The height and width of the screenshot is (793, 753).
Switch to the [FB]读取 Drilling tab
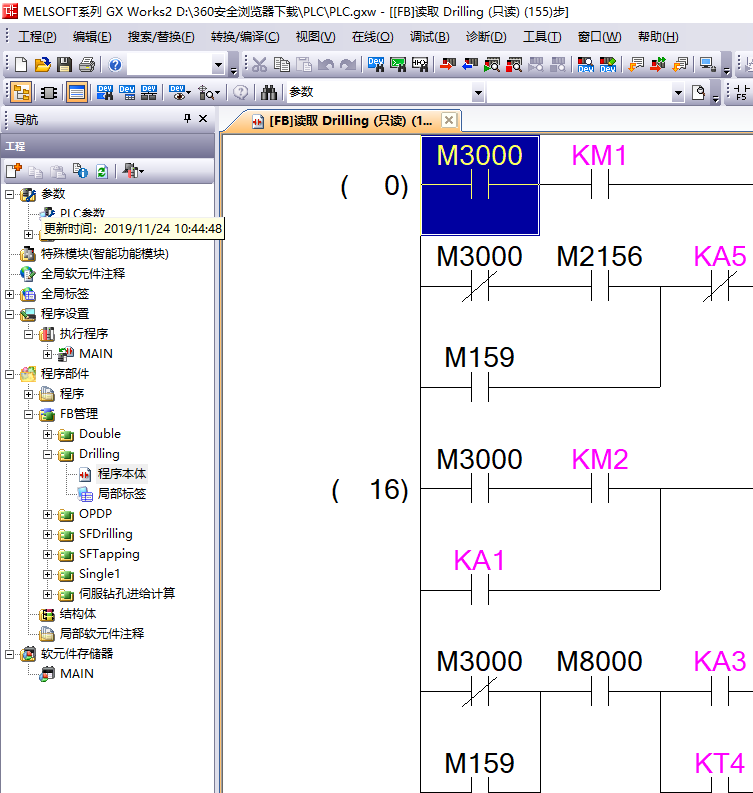pos(340,120)
